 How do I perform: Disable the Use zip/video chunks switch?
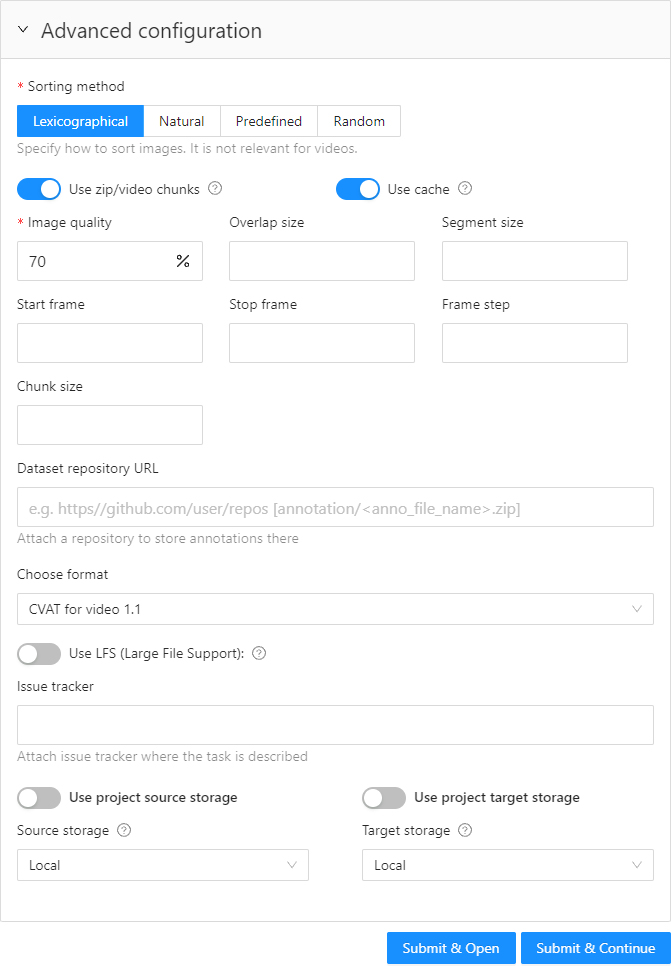click(39, 189)
